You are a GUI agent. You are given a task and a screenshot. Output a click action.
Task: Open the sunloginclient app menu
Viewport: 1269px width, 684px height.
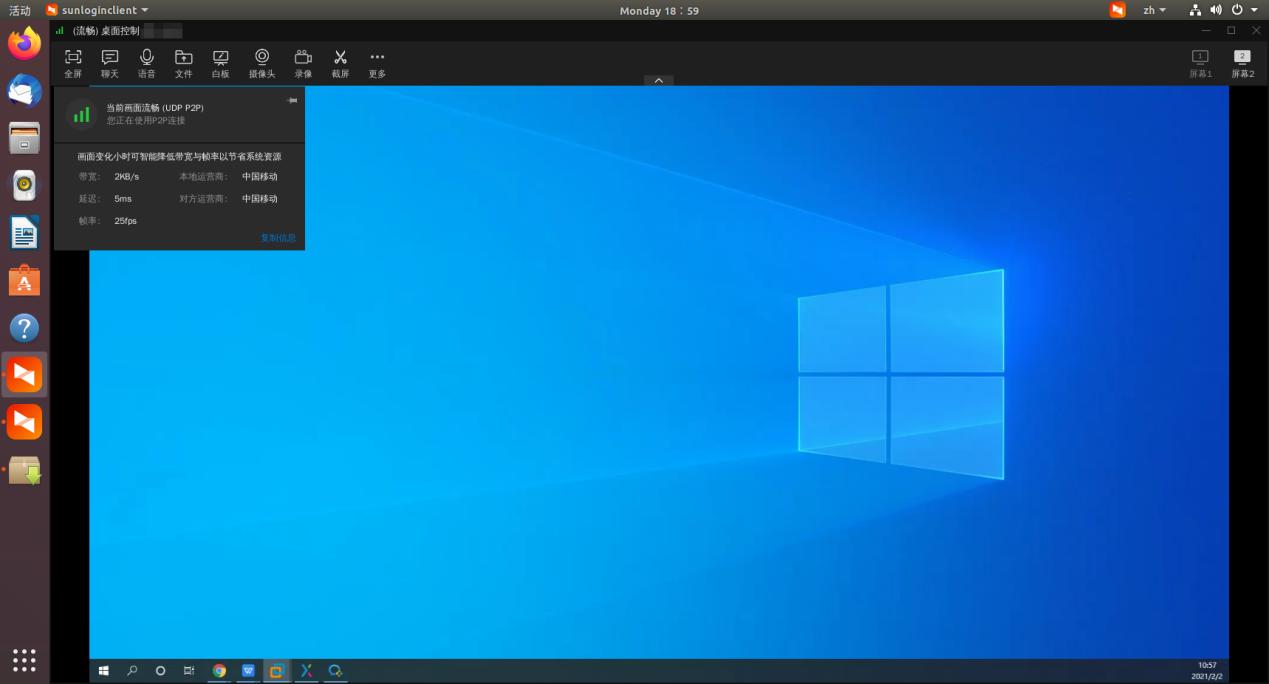click(x=97, y=10)
